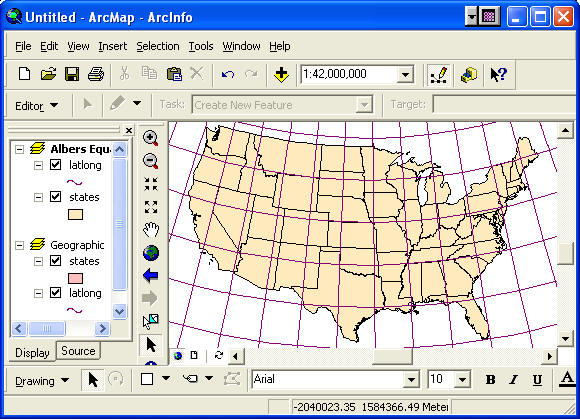Uncheck states layer under Albers

[x=55, y=197]
